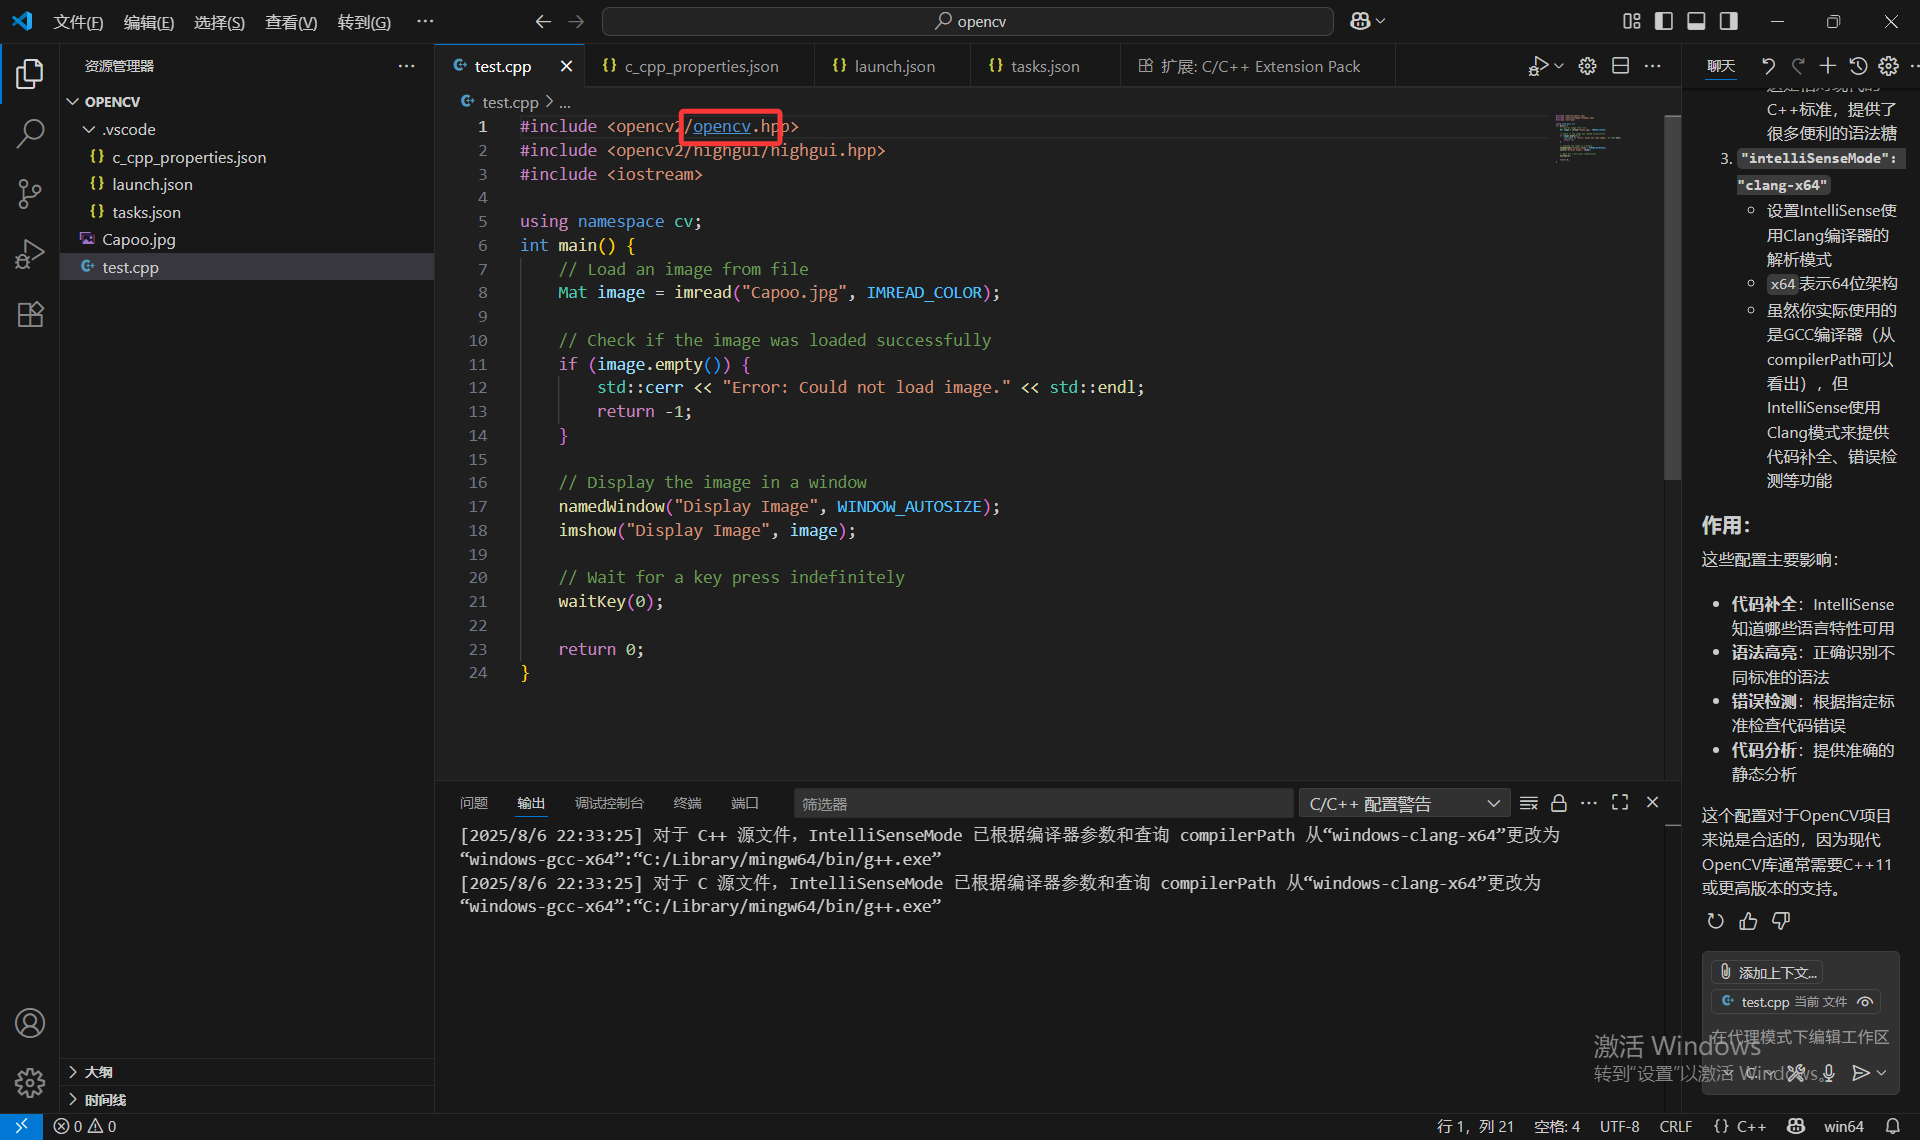Open the Source Control view
This screenshot has width=1920, height=1140.
(x=30, y=194)
